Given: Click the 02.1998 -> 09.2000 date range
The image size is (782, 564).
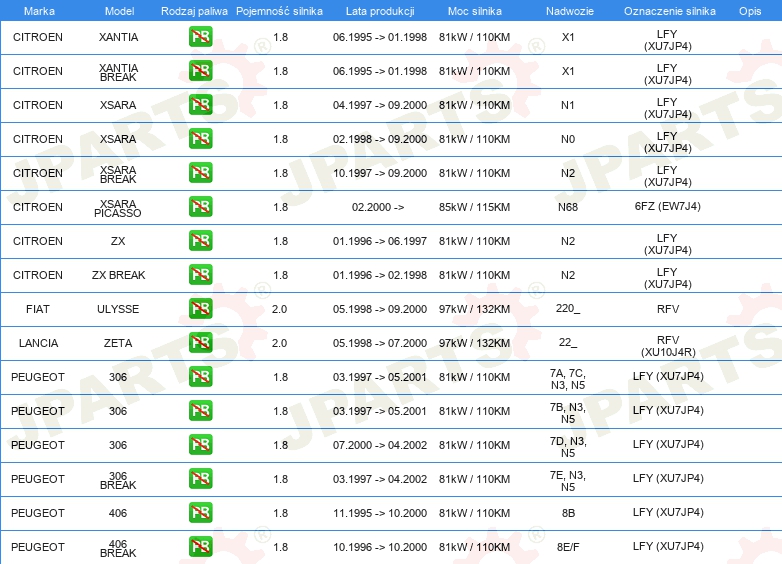Looking at the screenshot, I should click(x=380, y=139).
